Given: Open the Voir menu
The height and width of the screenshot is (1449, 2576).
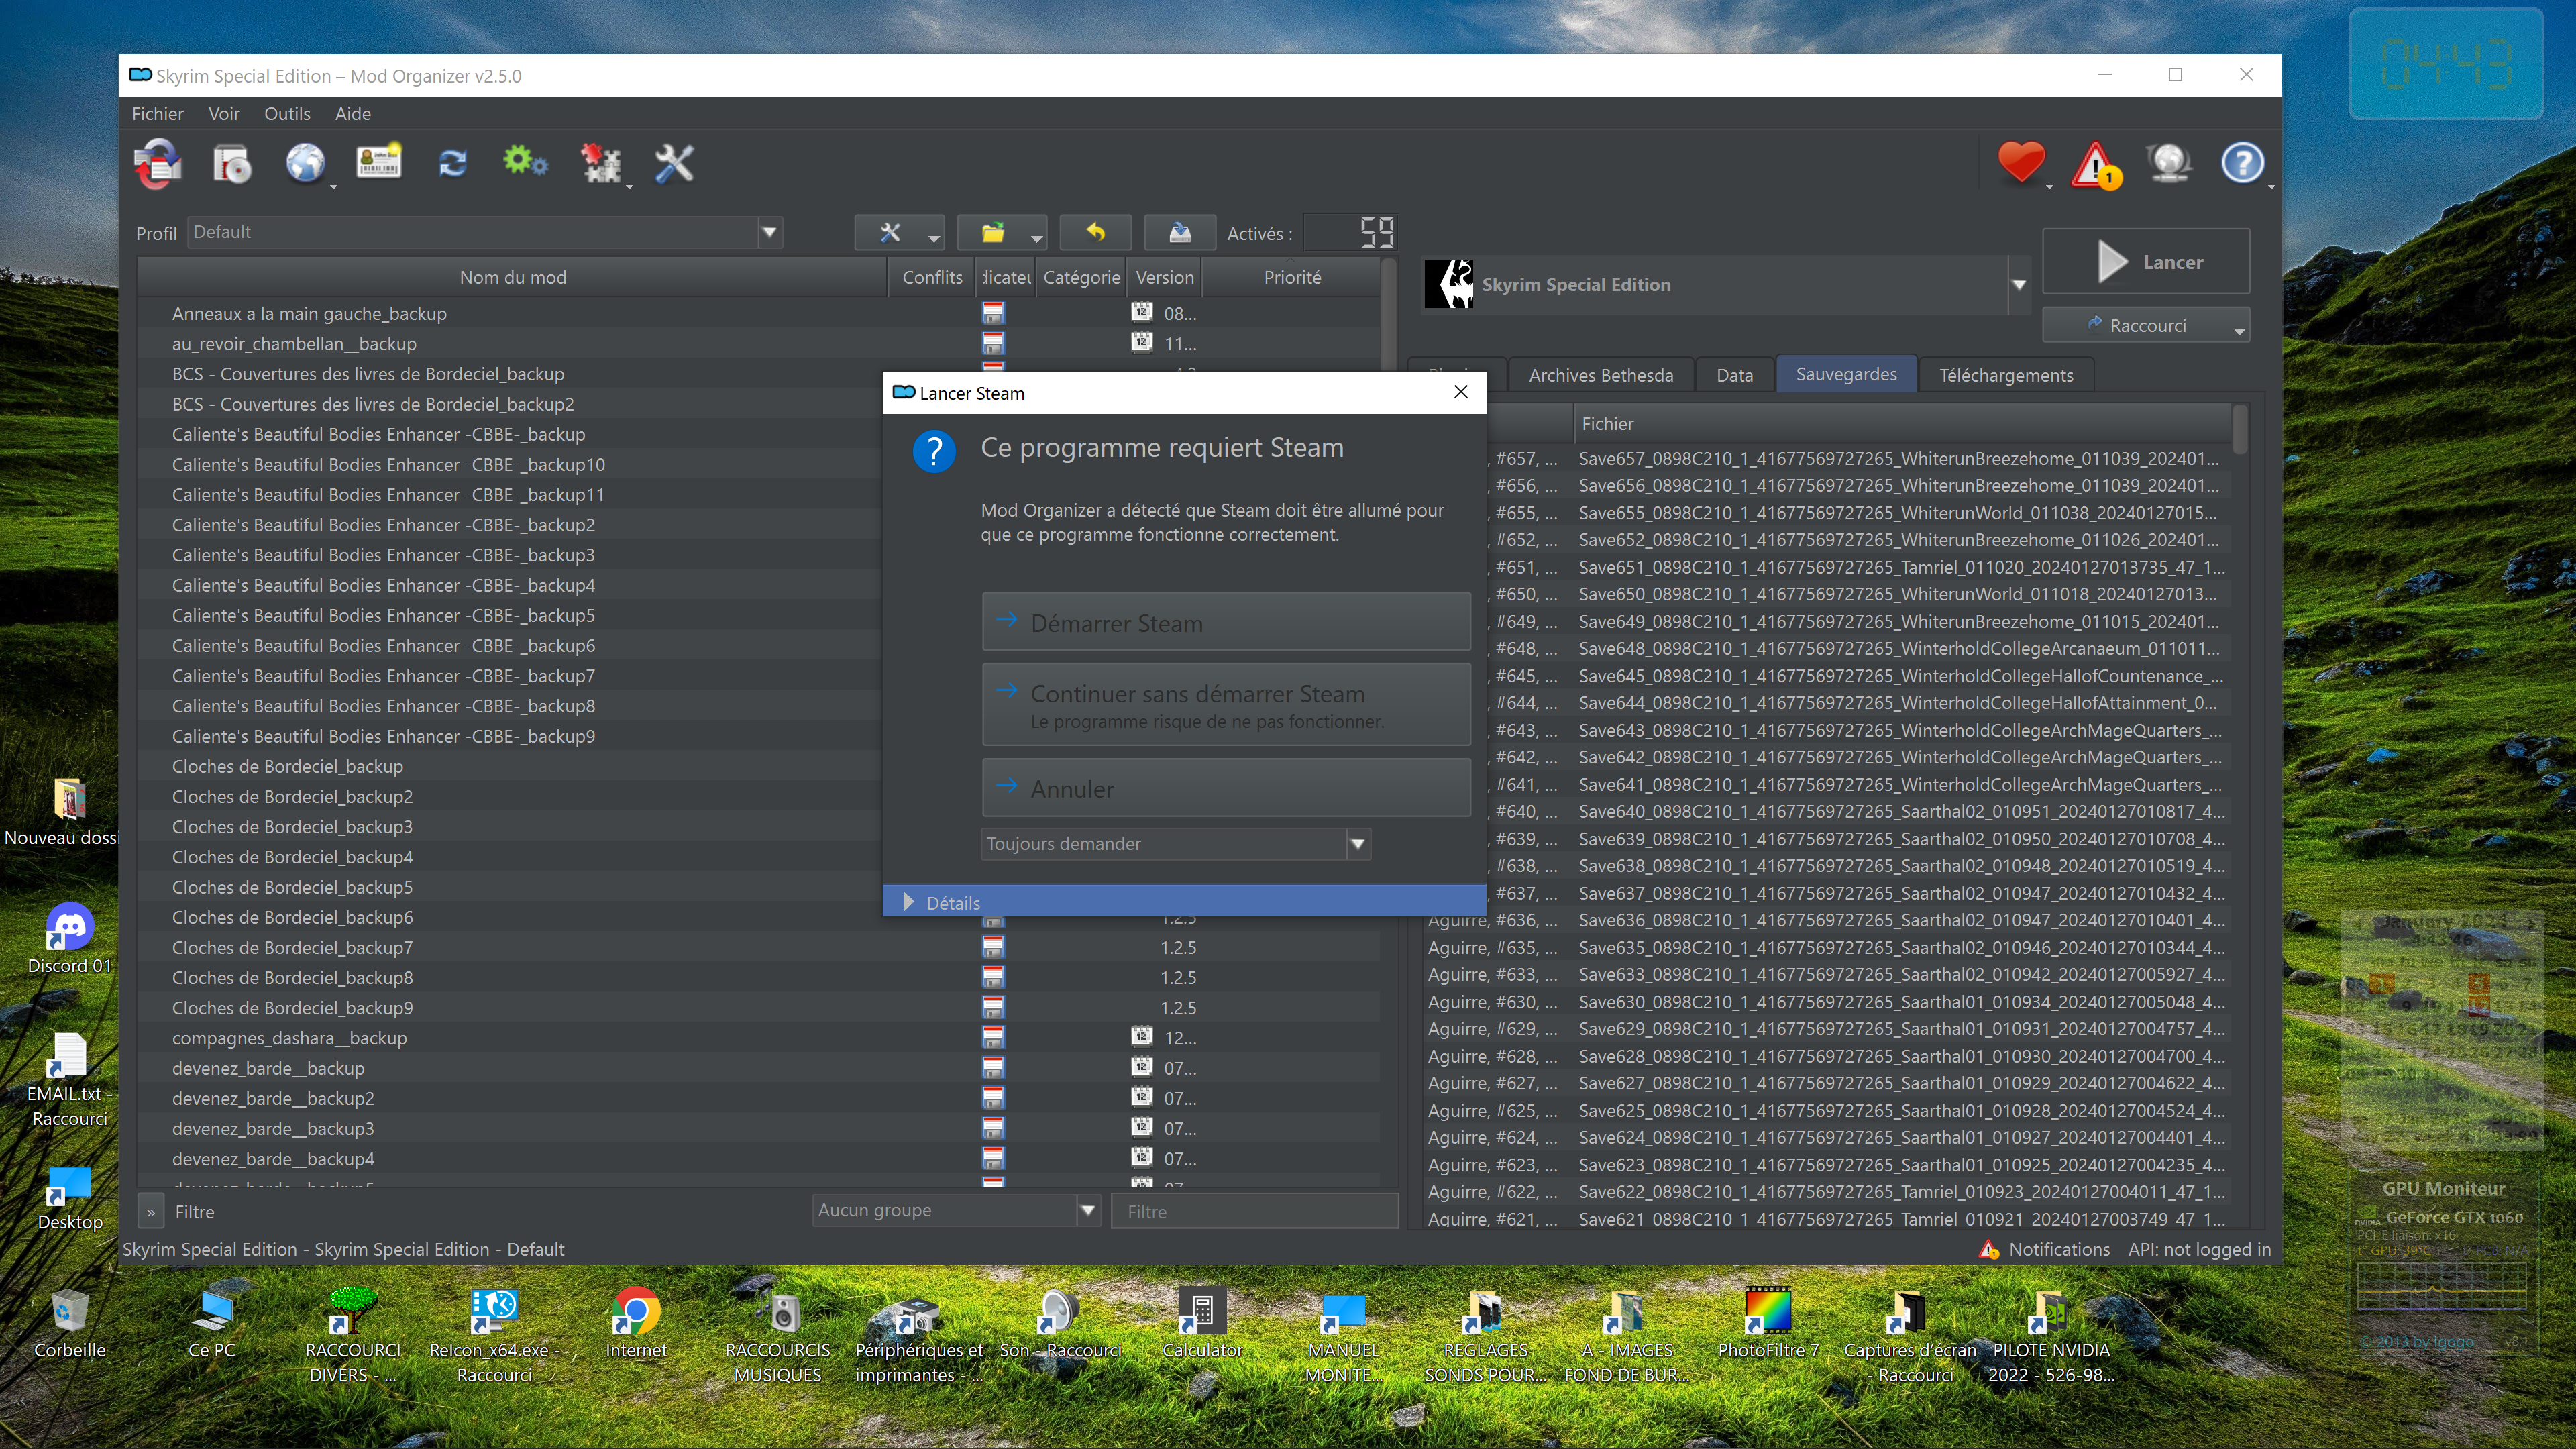Looking at the screenshot, I should pyautogui.click(x=223, y=113).
